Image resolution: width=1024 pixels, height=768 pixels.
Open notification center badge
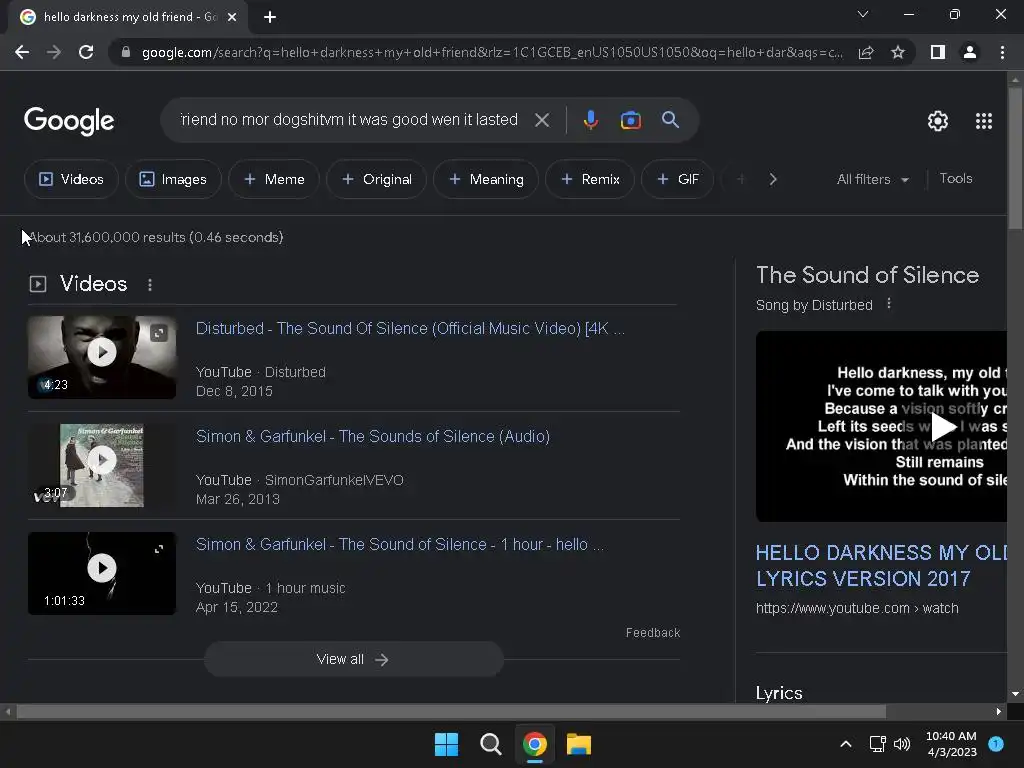996,744
